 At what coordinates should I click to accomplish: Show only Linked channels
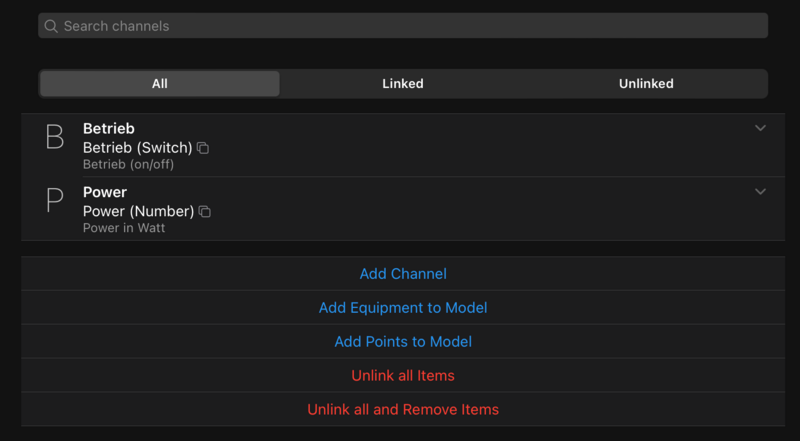click(x=403, y=84)
